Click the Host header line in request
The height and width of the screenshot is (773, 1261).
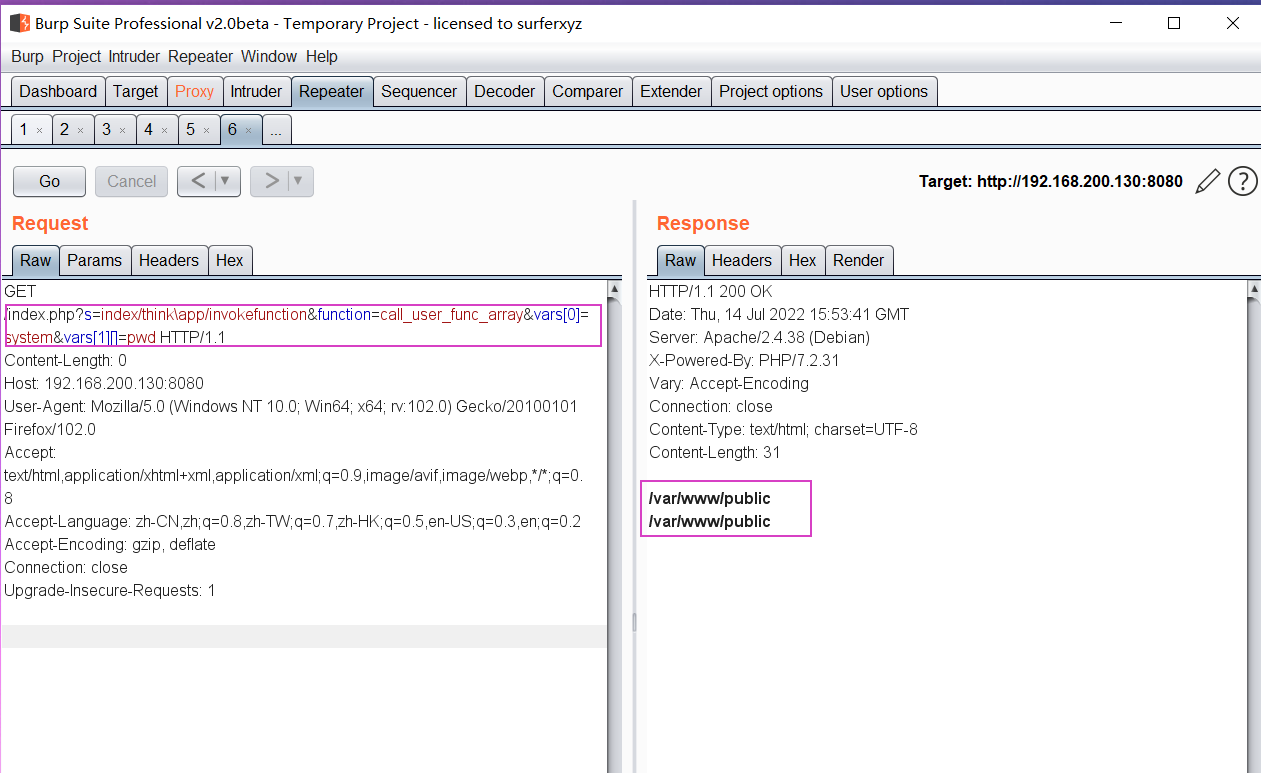pyautogui.click(x=104, y=384)
